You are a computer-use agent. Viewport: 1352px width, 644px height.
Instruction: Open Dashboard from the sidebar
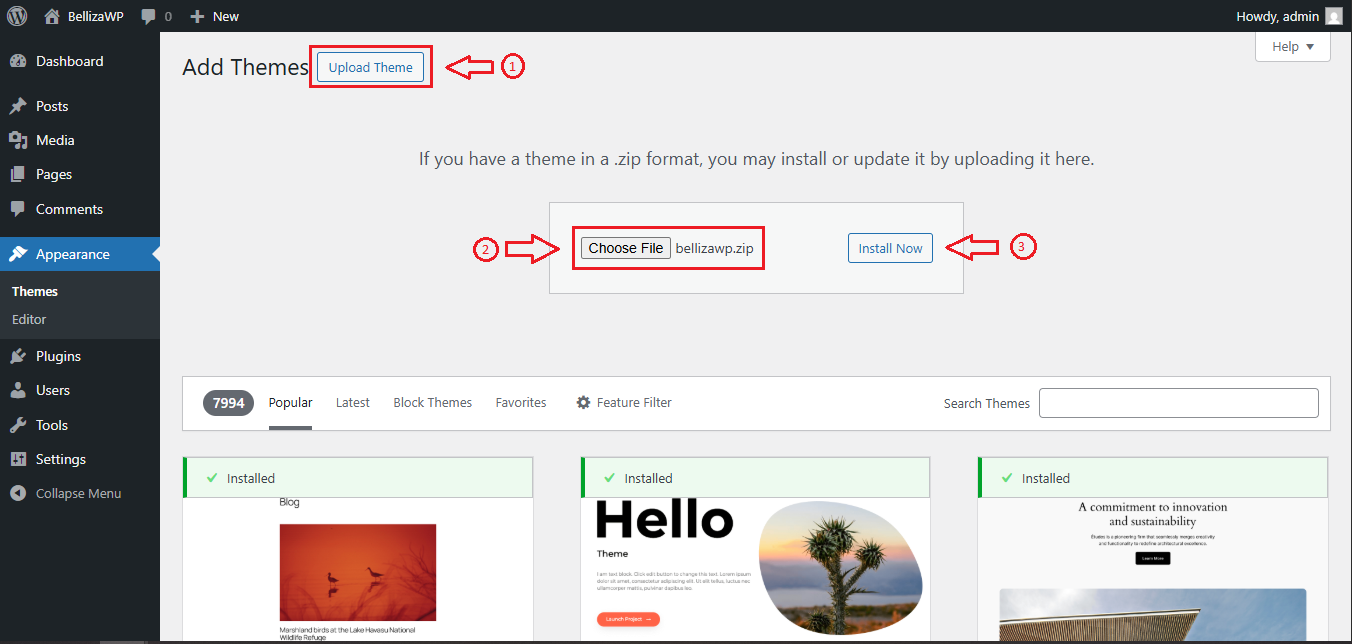click(69, 61)
